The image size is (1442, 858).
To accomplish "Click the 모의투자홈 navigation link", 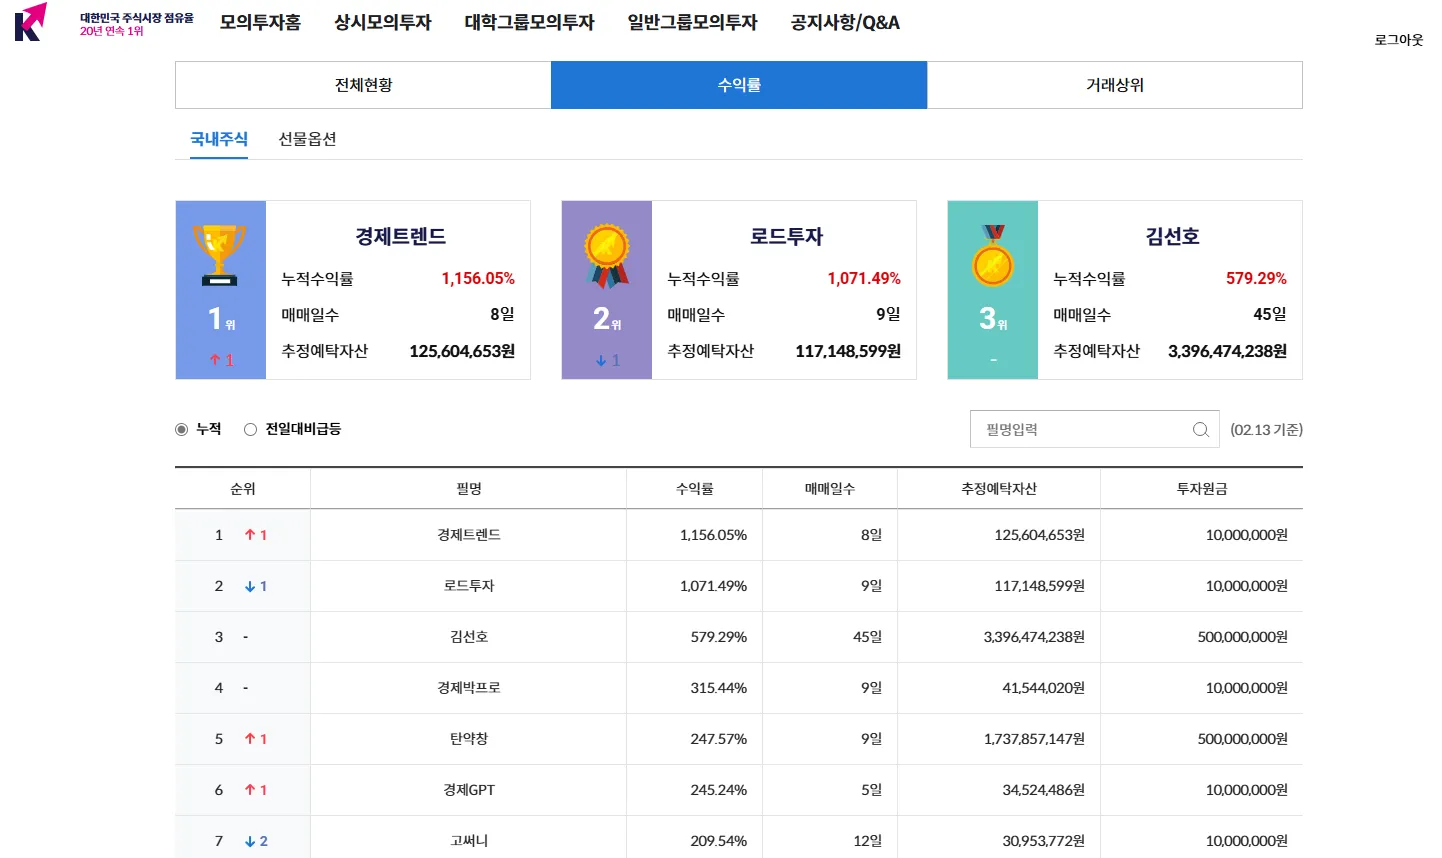I will pyautogui.click(x=260, y=22).
